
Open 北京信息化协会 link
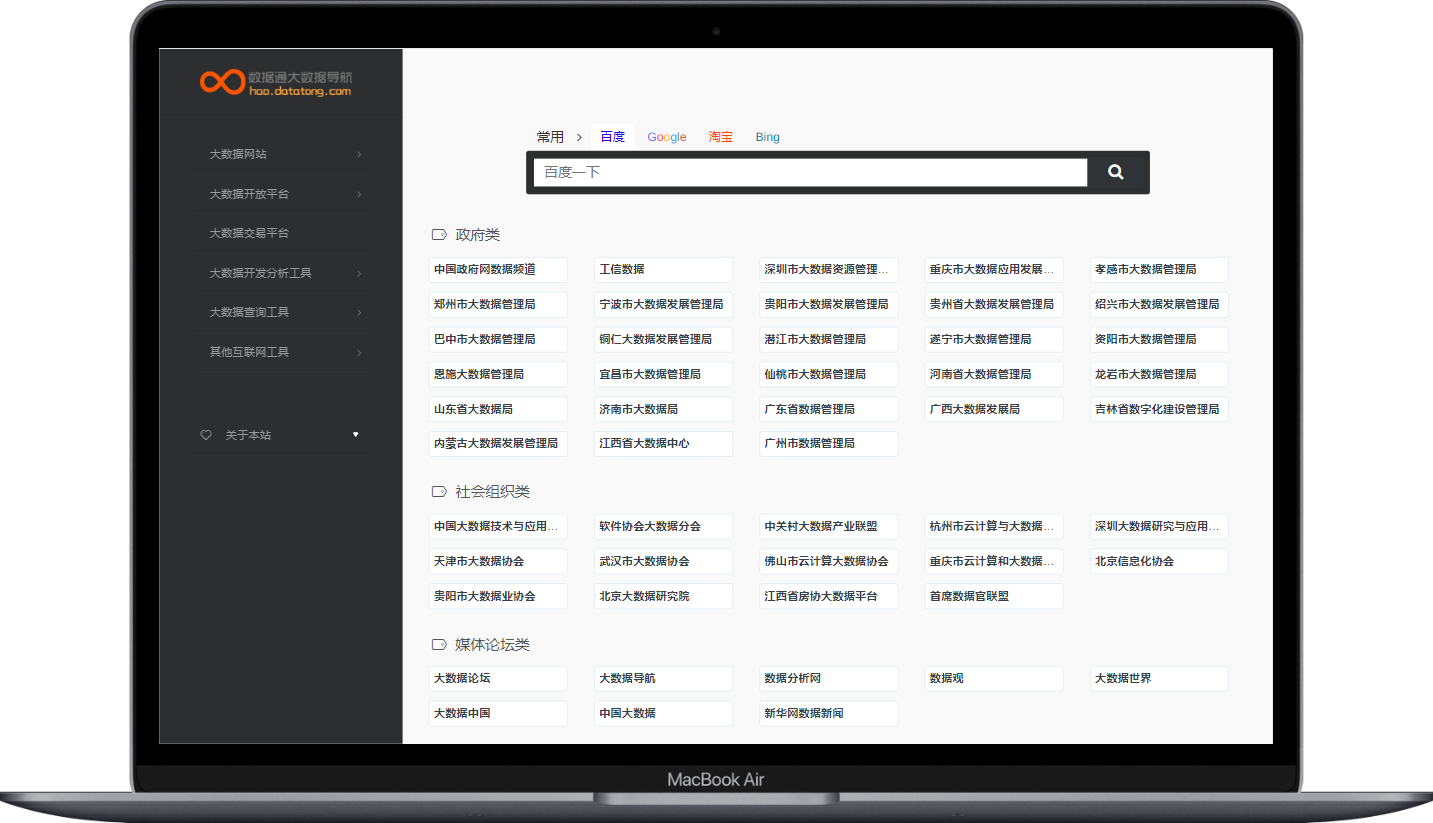tap(1159, 561)
